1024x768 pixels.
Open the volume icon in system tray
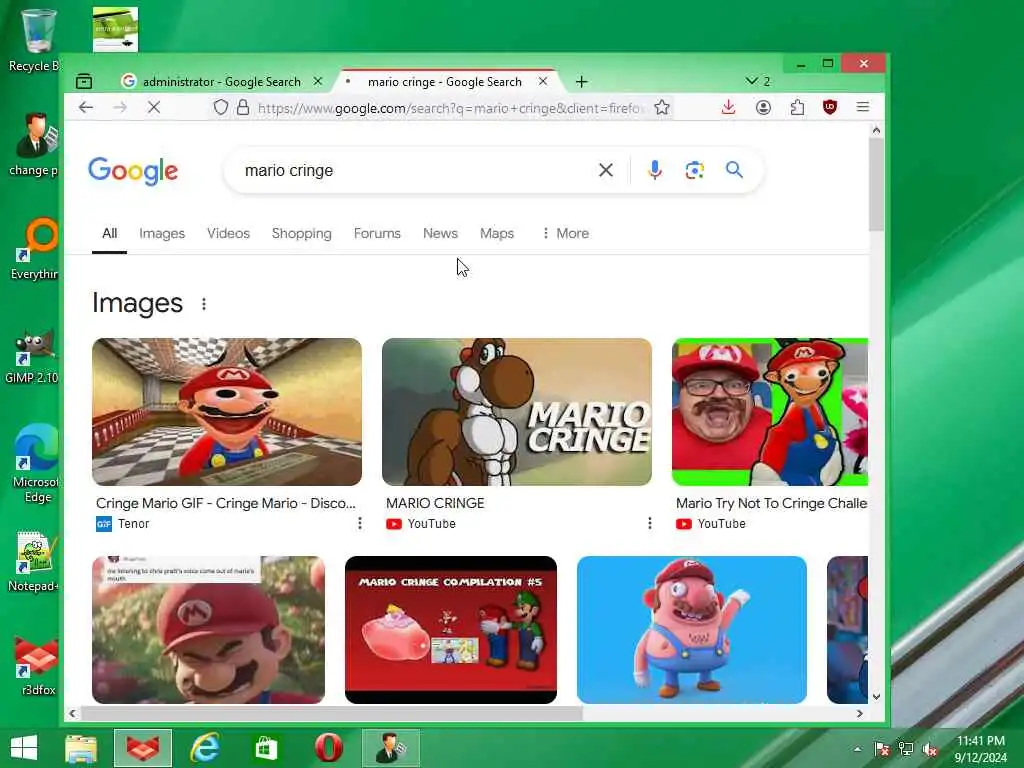tap(929, 749)
